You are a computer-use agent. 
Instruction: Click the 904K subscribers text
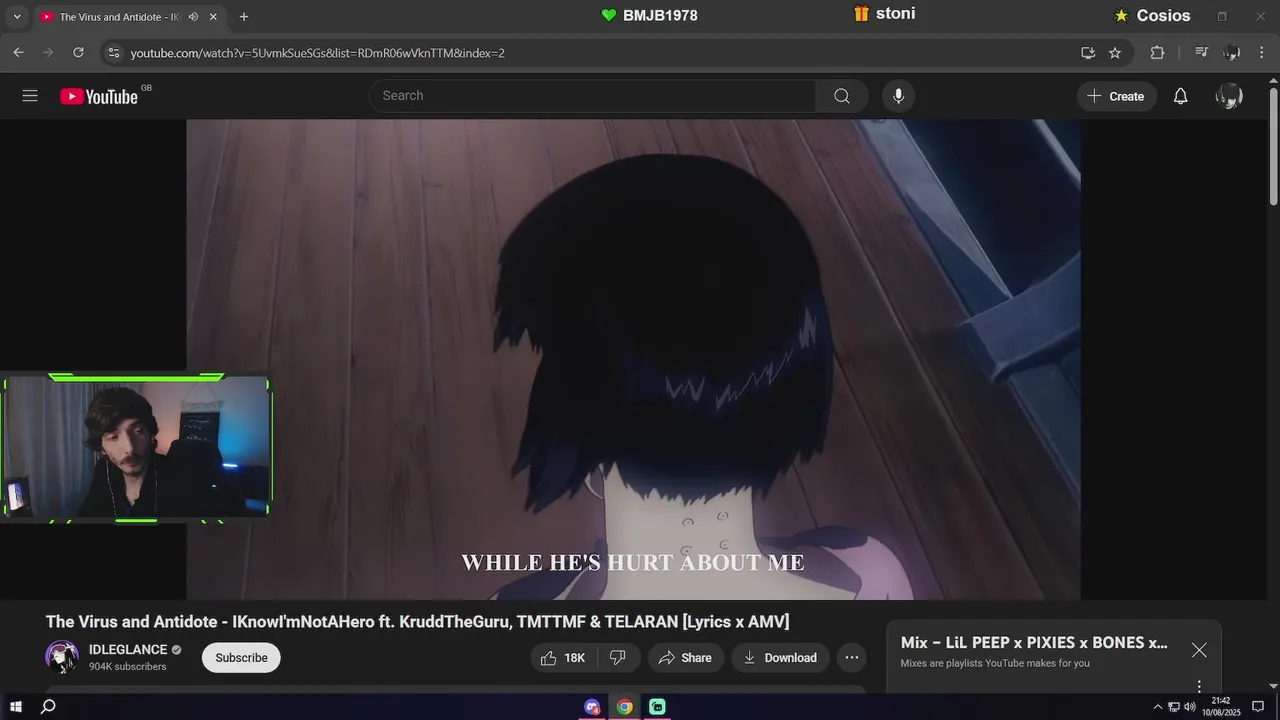click(x=127, y=667)
